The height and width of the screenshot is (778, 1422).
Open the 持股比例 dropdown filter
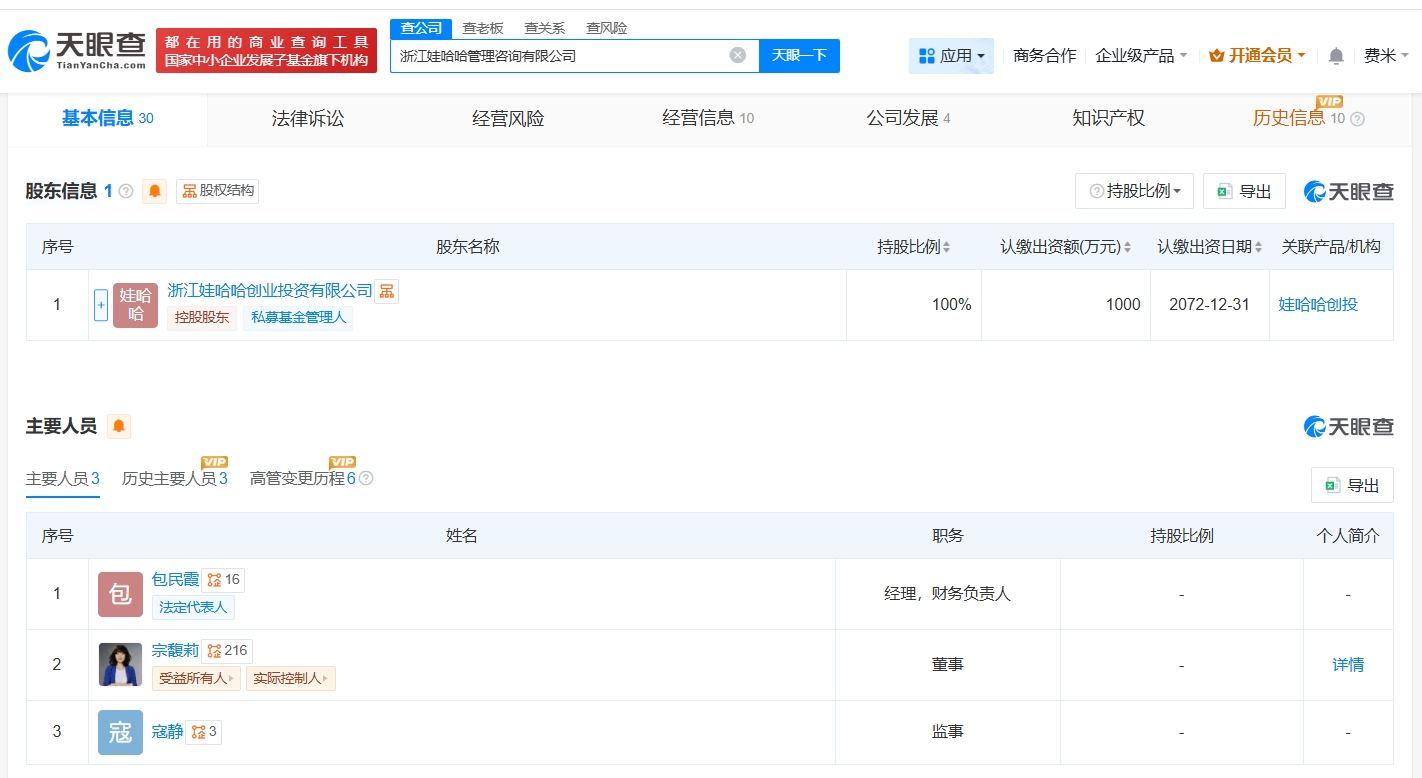[1134, 191]
